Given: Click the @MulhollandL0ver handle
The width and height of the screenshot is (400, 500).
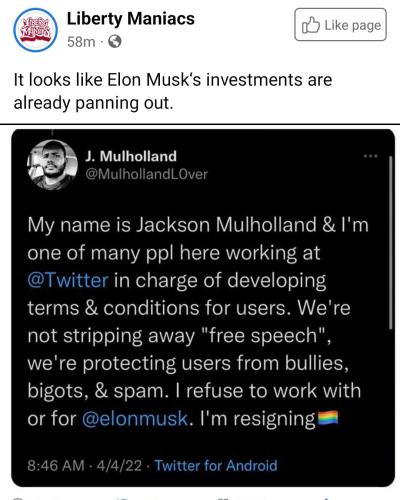Looking at the screenshot, I should pos(146,174).
